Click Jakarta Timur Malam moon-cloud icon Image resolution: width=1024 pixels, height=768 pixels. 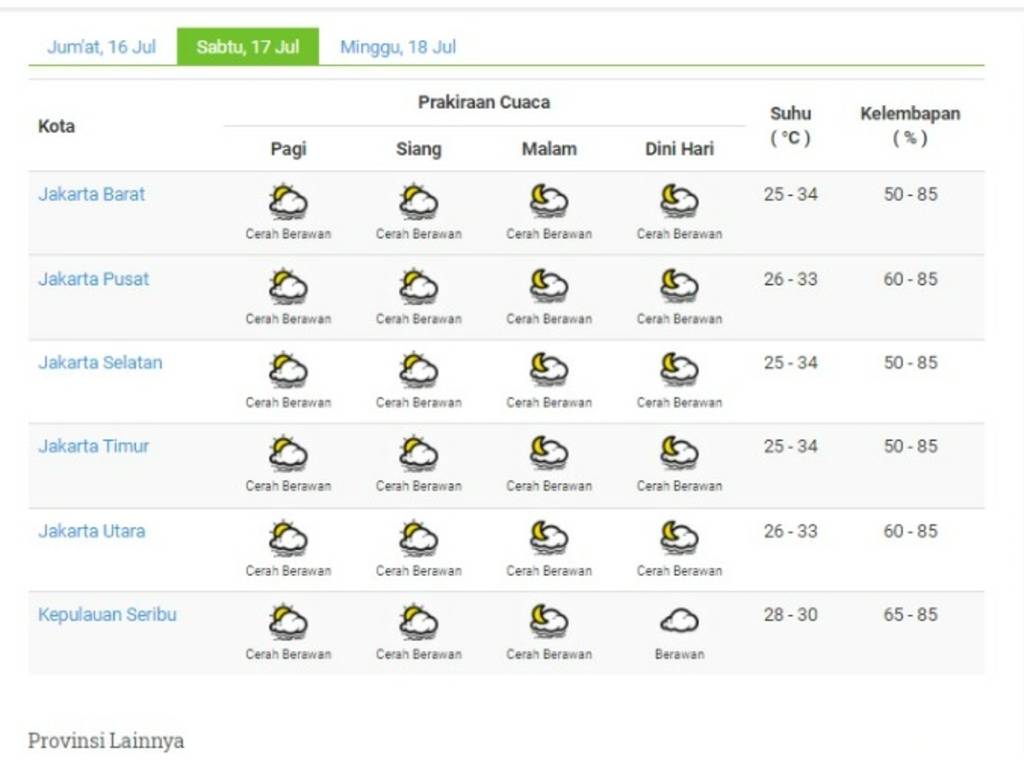coord(549,453)
